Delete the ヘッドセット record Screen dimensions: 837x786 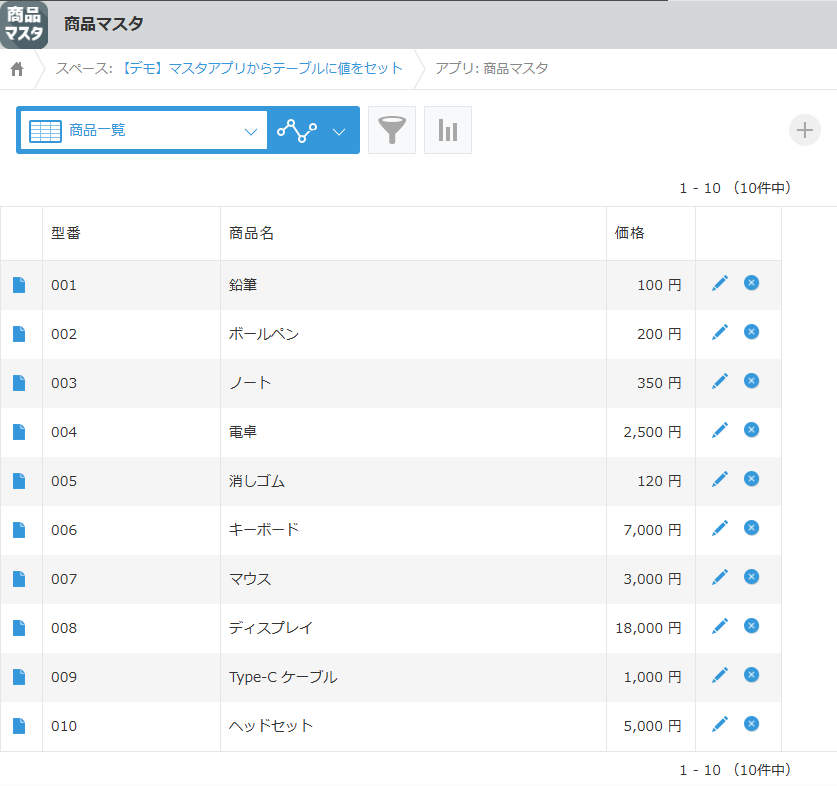coord(752,724)
